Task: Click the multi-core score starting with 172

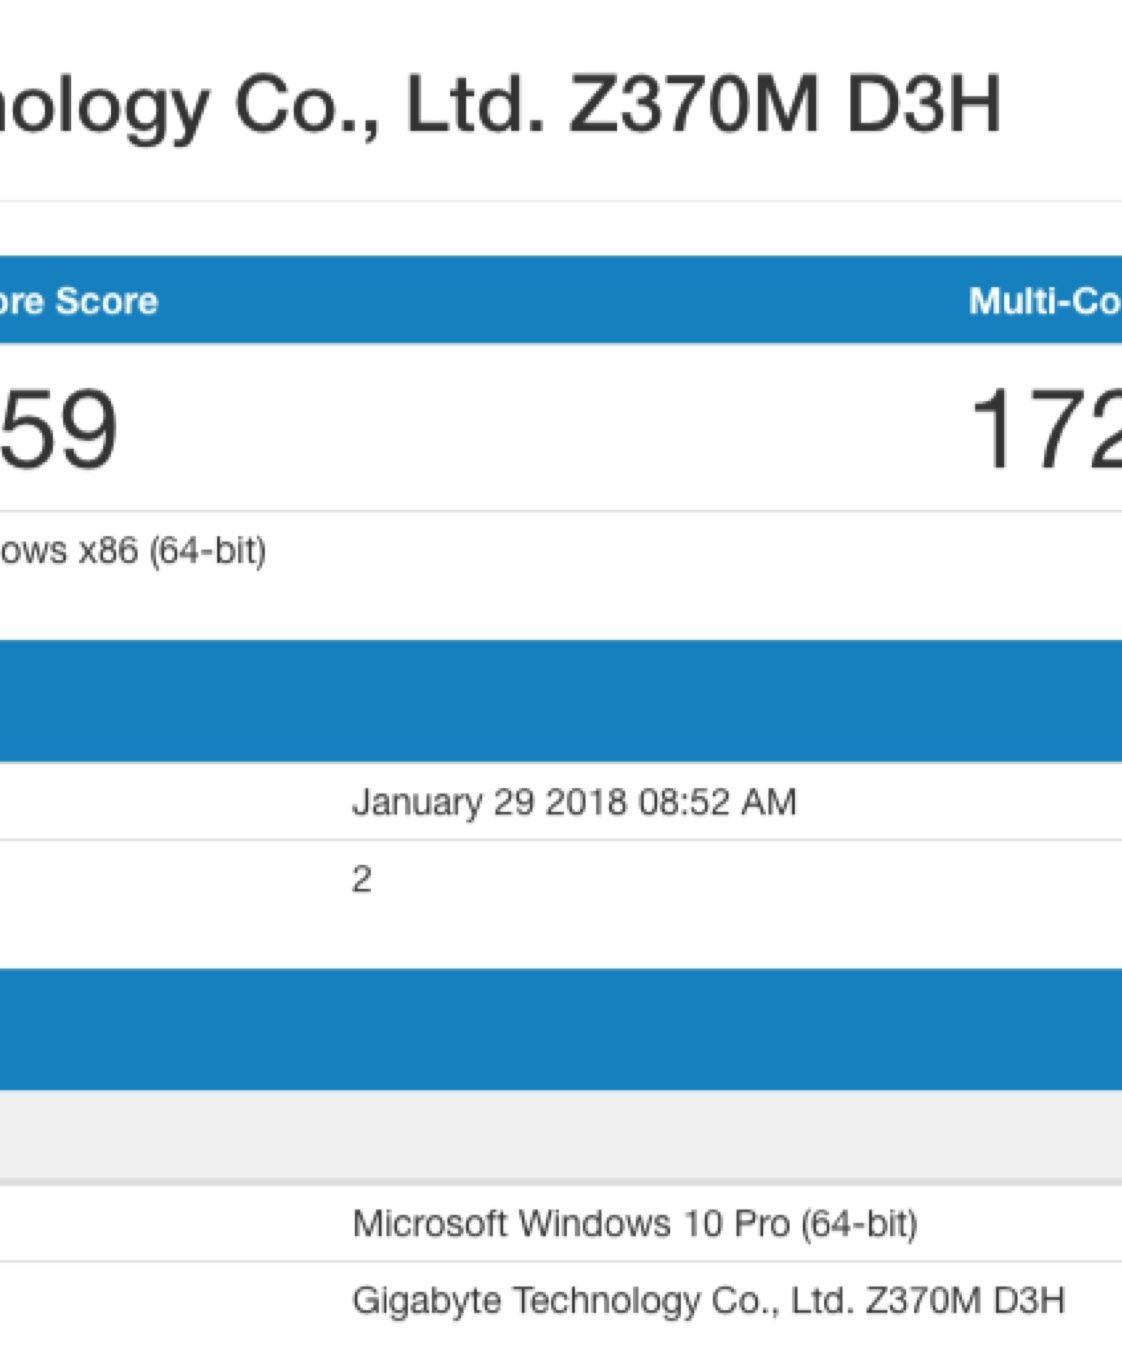Action: pos(1045,430)
